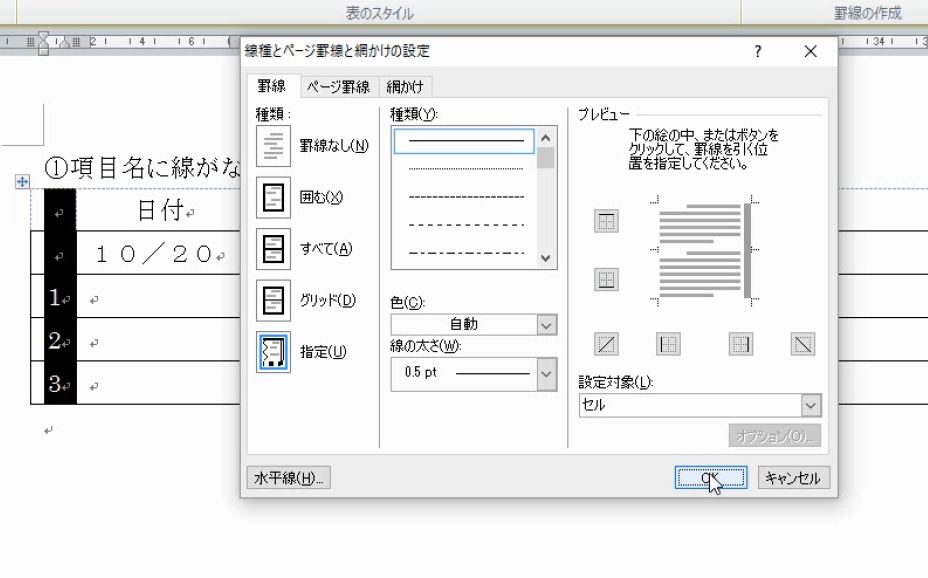This screenshot has width=928, height=578.
Task: Click the row 1 numbered cell
Action: click(60, 297)
